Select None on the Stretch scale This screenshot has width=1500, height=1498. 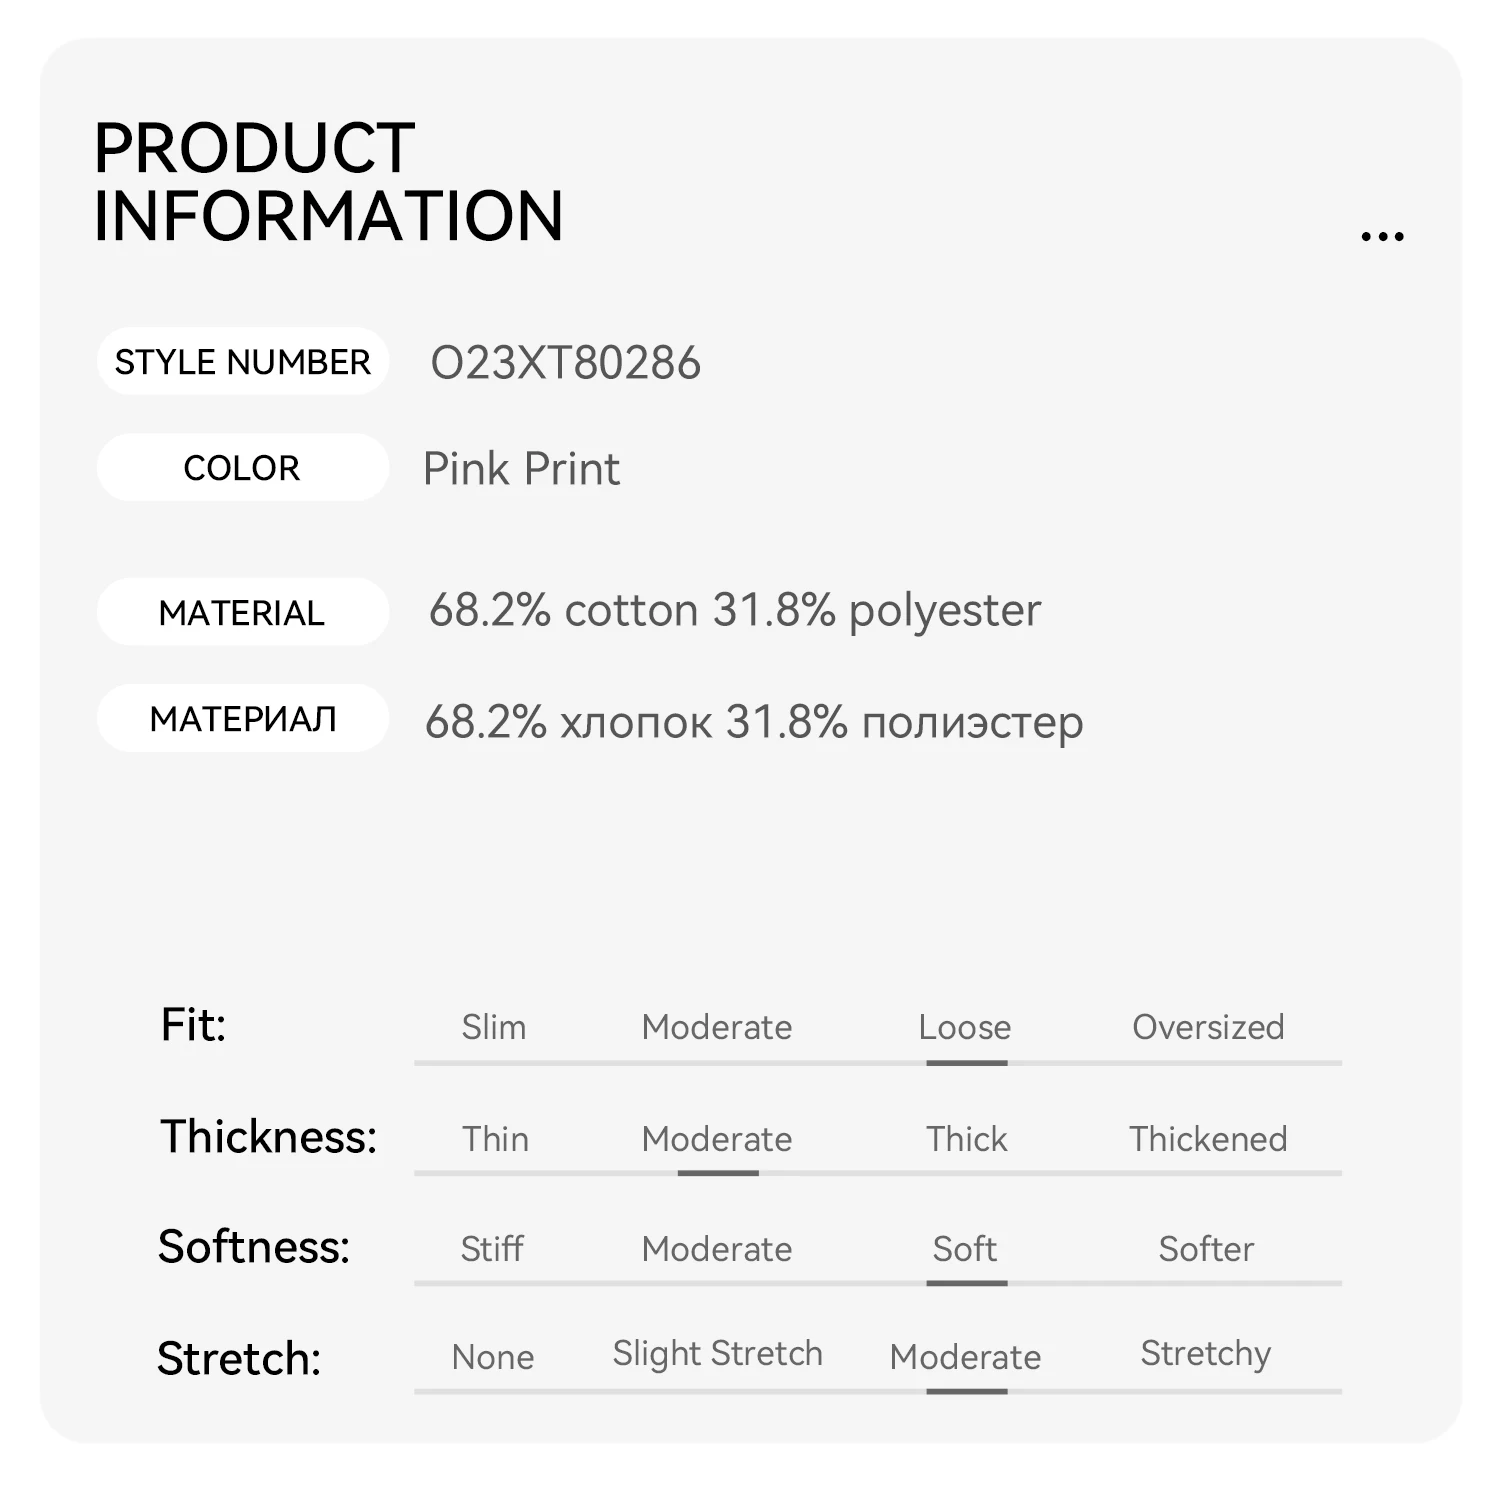click(x=493, y=1357)
